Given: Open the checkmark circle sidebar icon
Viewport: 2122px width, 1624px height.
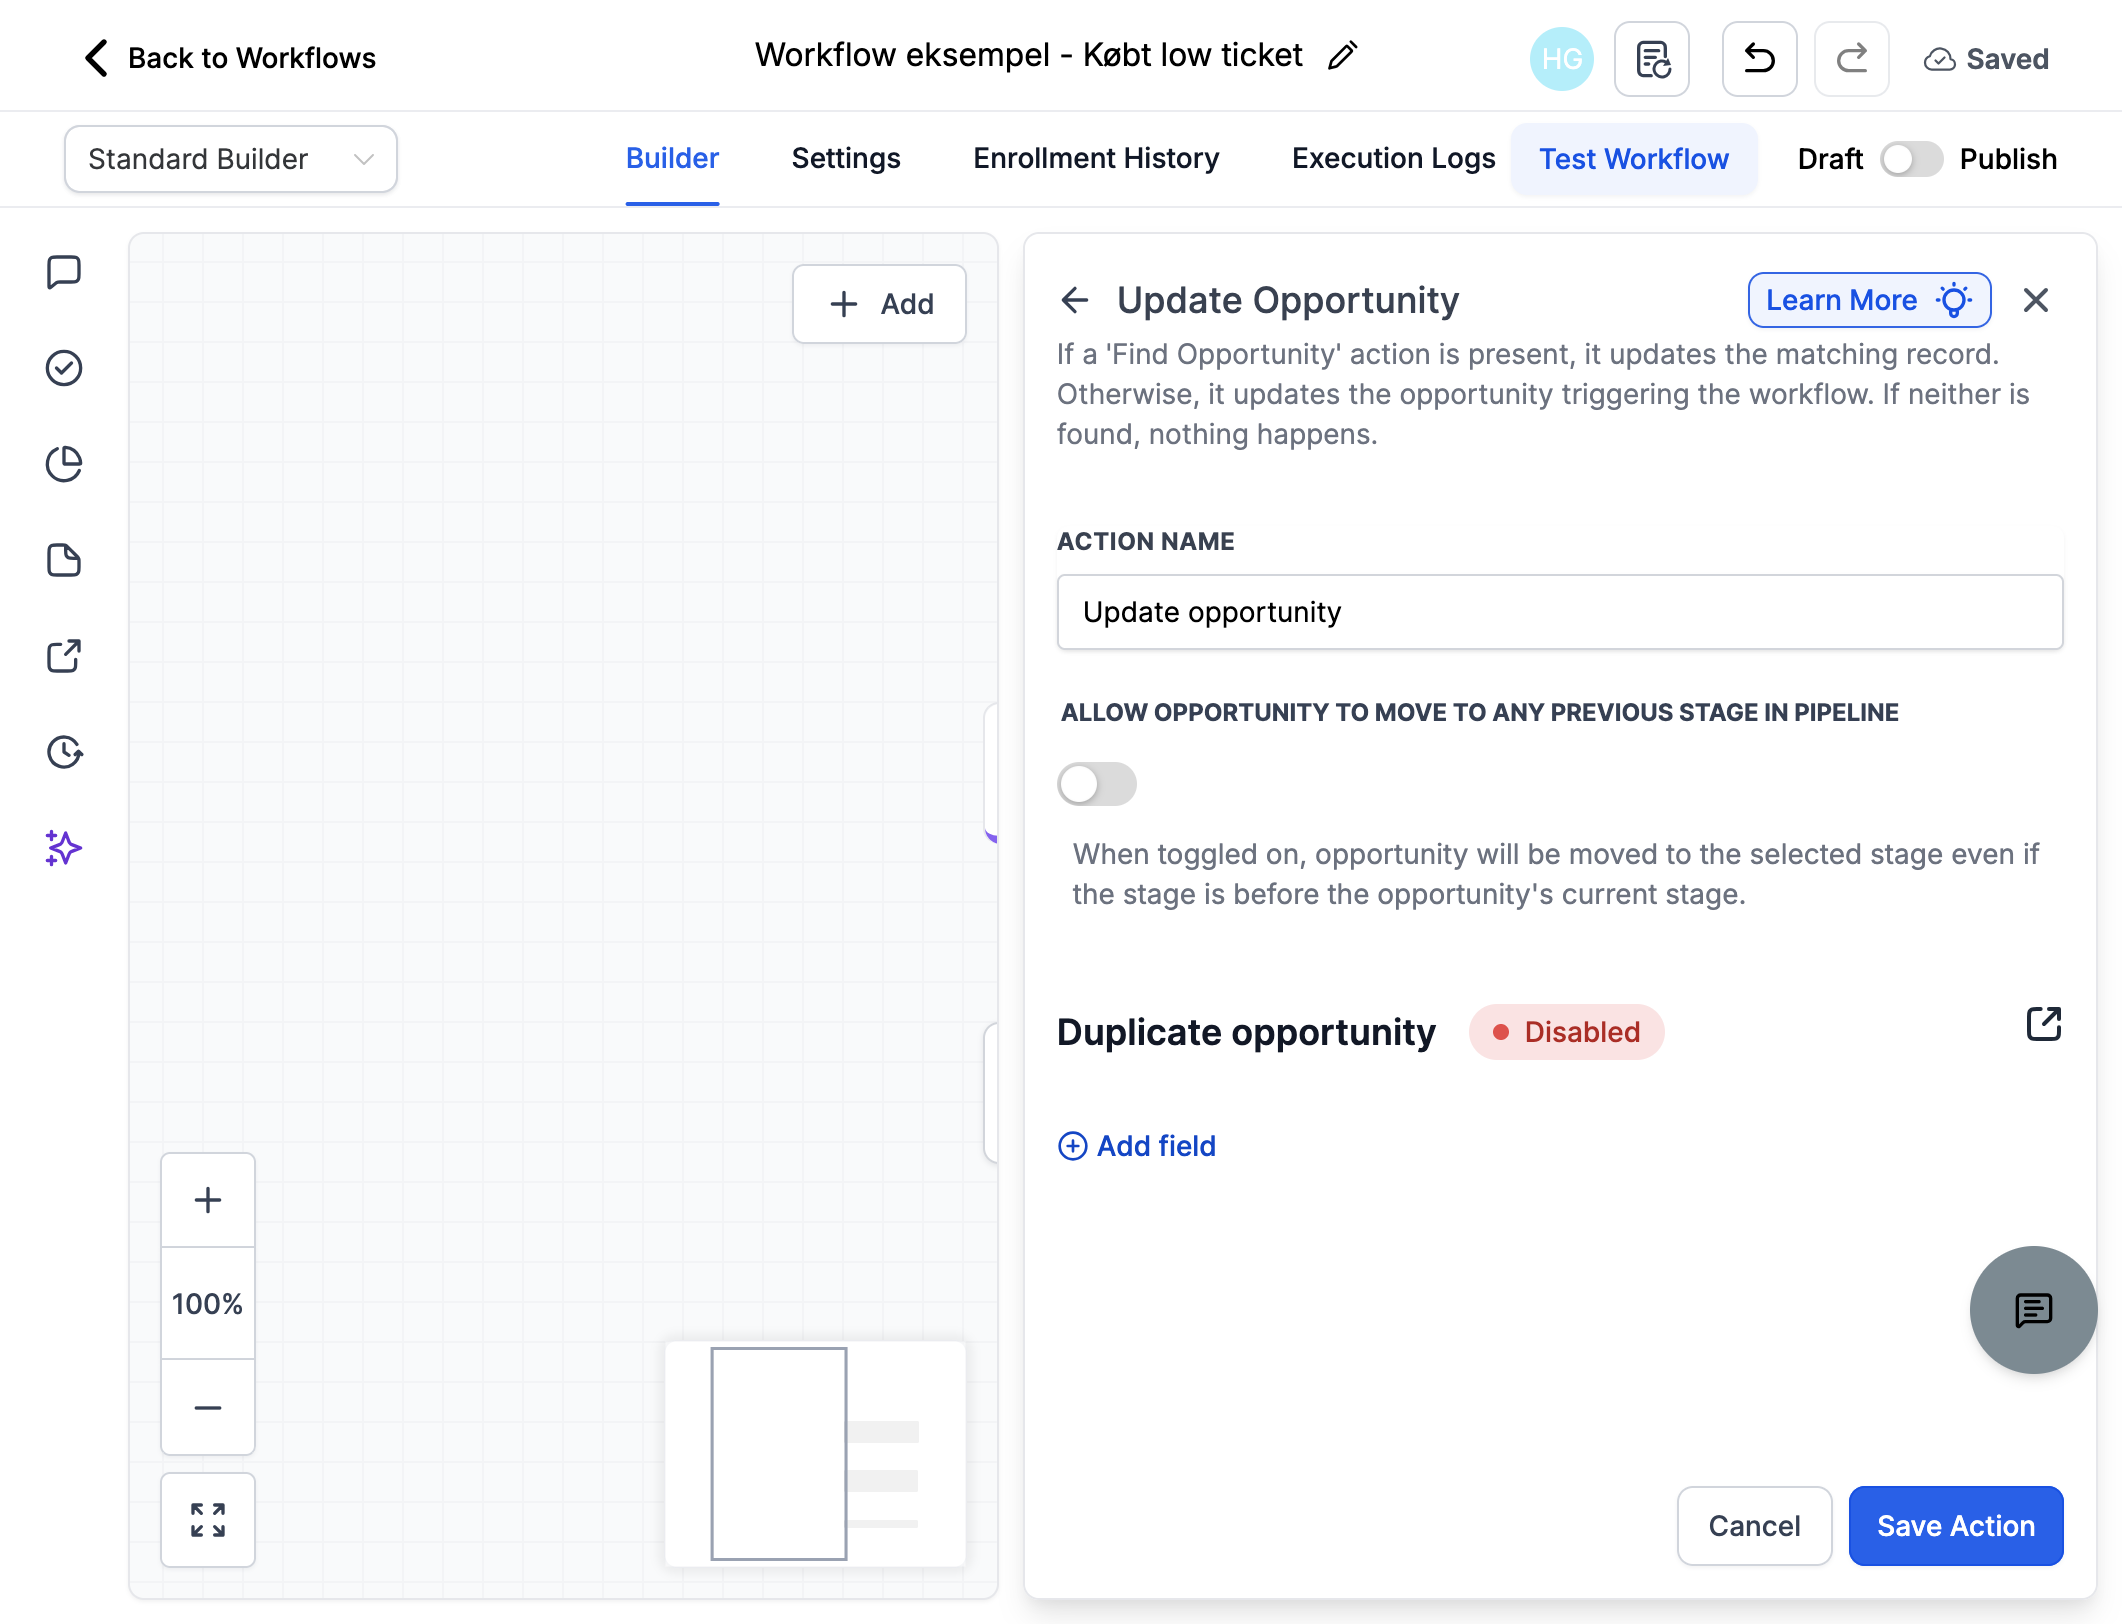Looking at the screenshot, I should (64, 368).
